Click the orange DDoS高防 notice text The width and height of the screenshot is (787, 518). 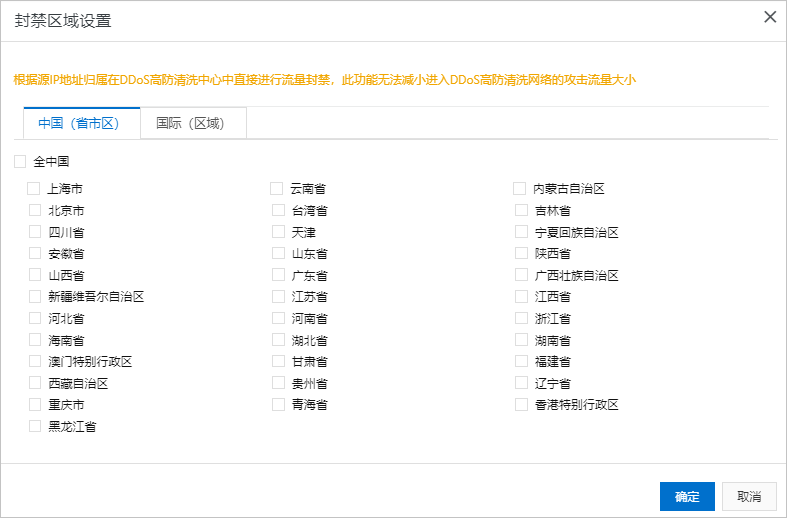click(325, 80)
